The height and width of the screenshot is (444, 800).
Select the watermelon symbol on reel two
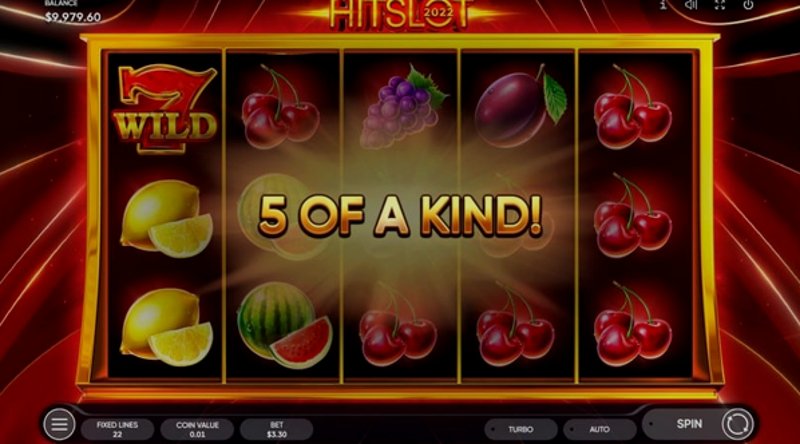(285, 325)
